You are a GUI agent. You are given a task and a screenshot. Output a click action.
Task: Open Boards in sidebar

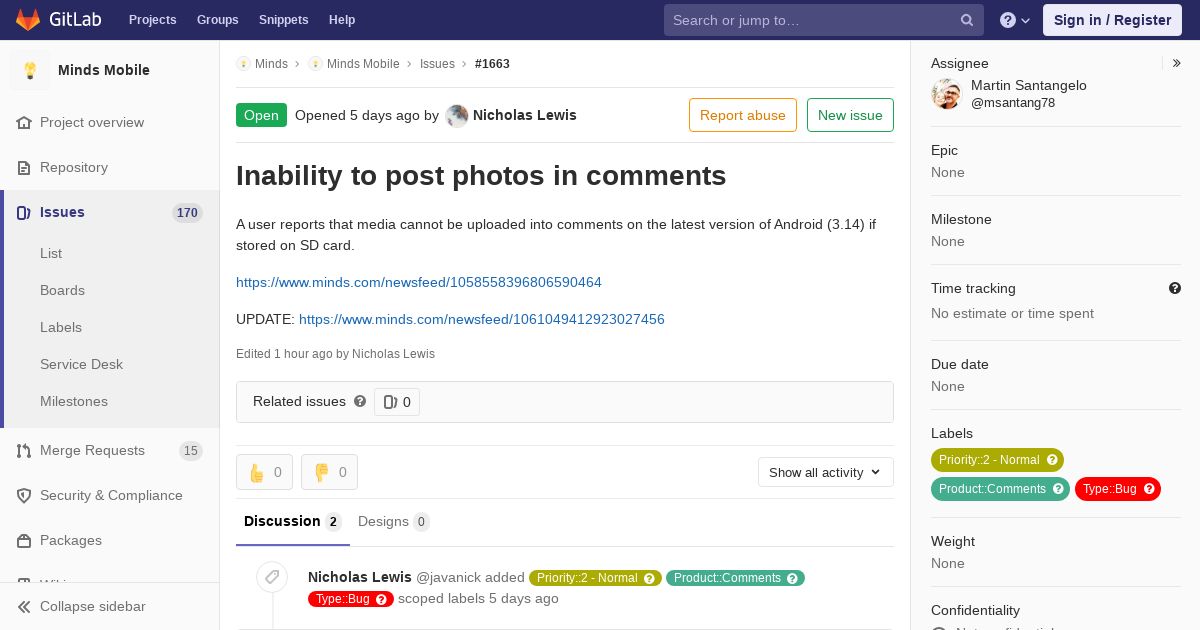click(62, 290)
